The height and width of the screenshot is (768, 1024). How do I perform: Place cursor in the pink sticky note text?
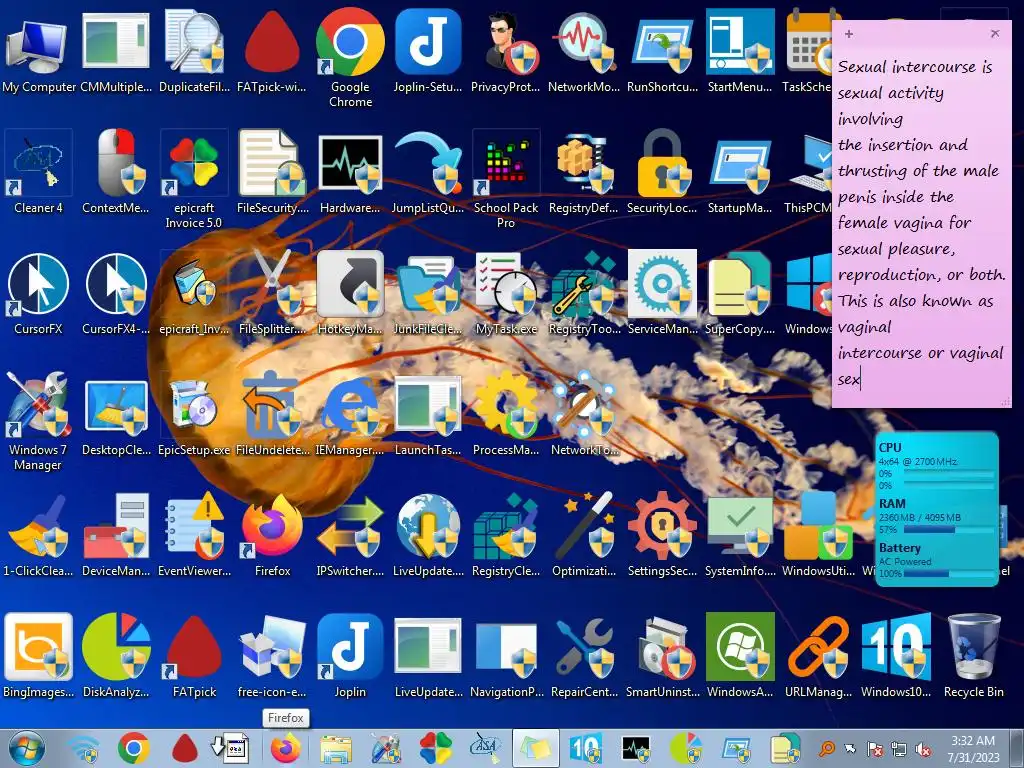pyautogui.click(x=921, y=222)
